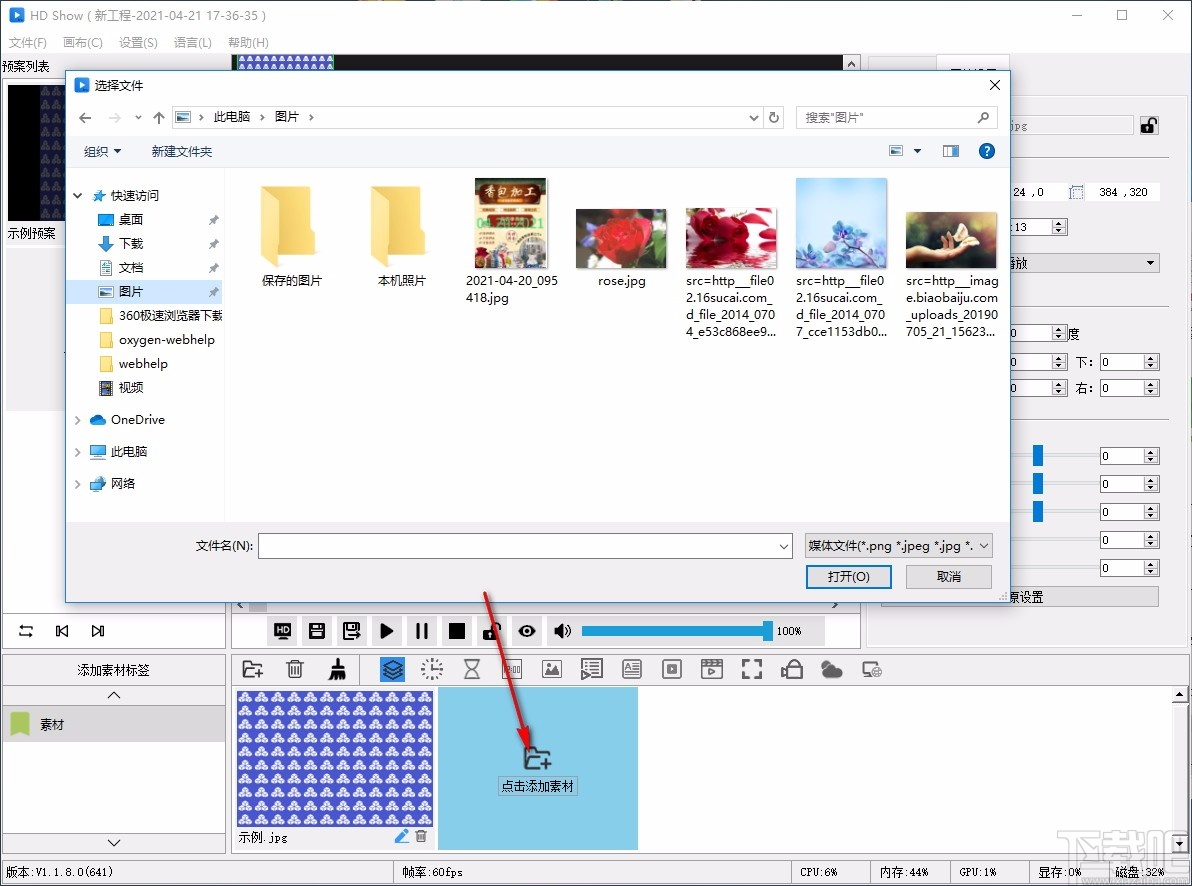Click the HD monitor preview icon
Screen dimensions: 1192x886
click(283, 630)
